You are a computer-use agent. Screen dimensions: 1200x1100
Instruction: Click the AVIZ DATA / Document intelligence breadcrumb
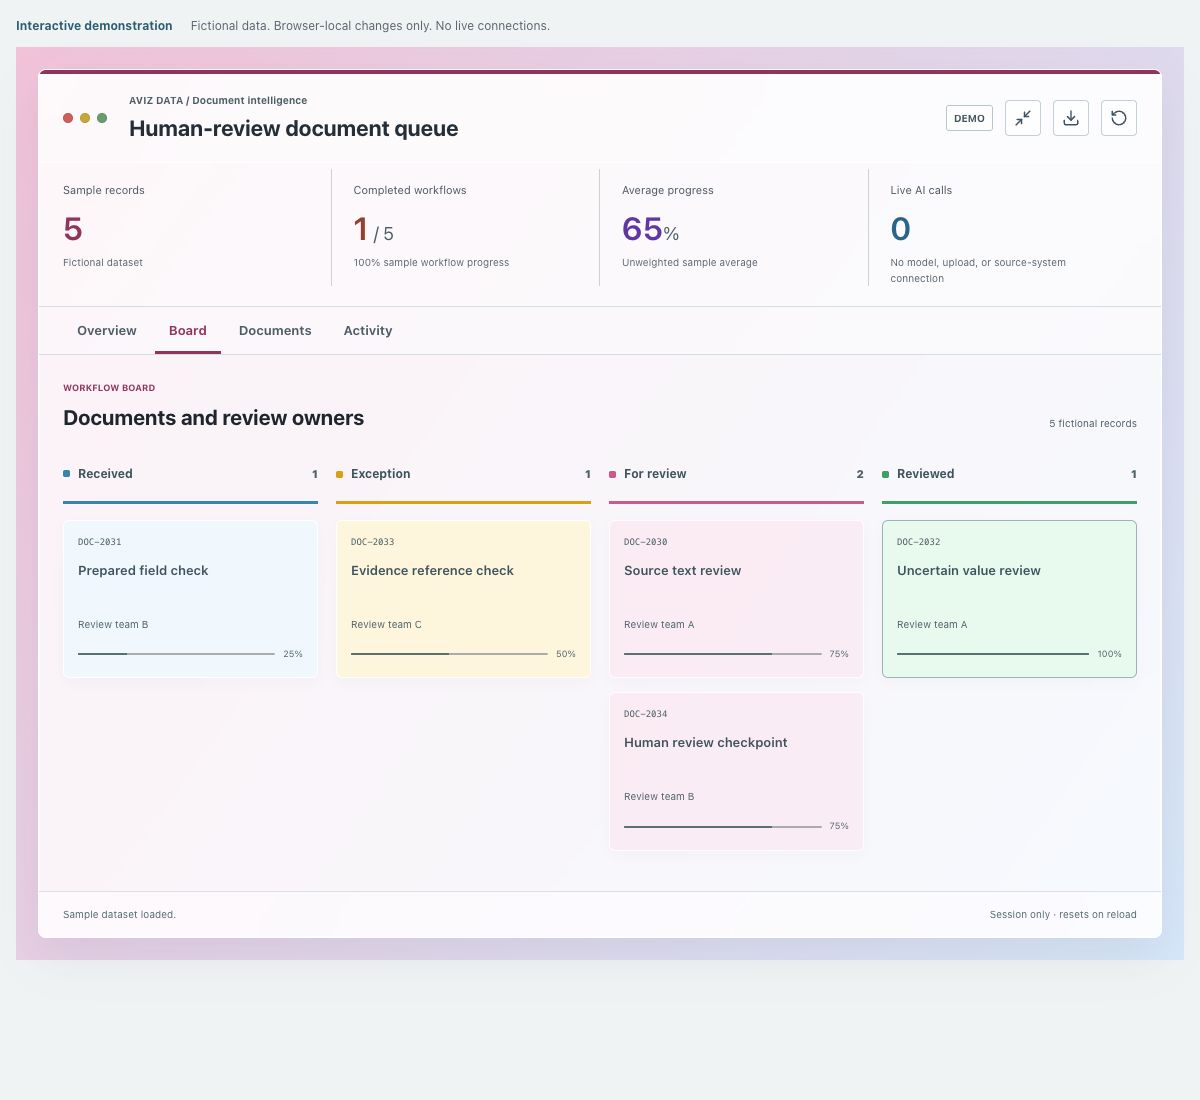click(218, 101)
